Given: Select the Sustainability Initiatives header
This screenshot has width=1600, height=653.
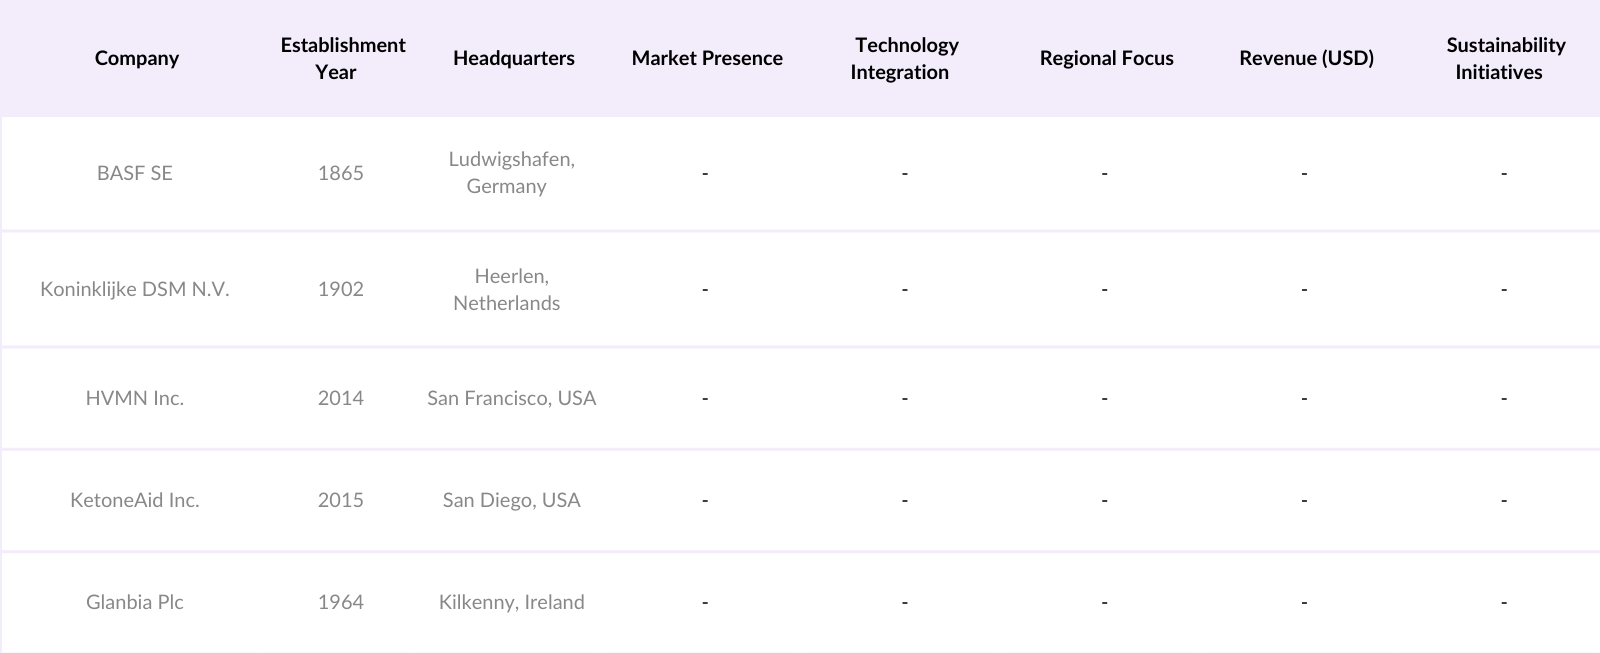Looking at the screenshot, I should [x=1504, y=58].
